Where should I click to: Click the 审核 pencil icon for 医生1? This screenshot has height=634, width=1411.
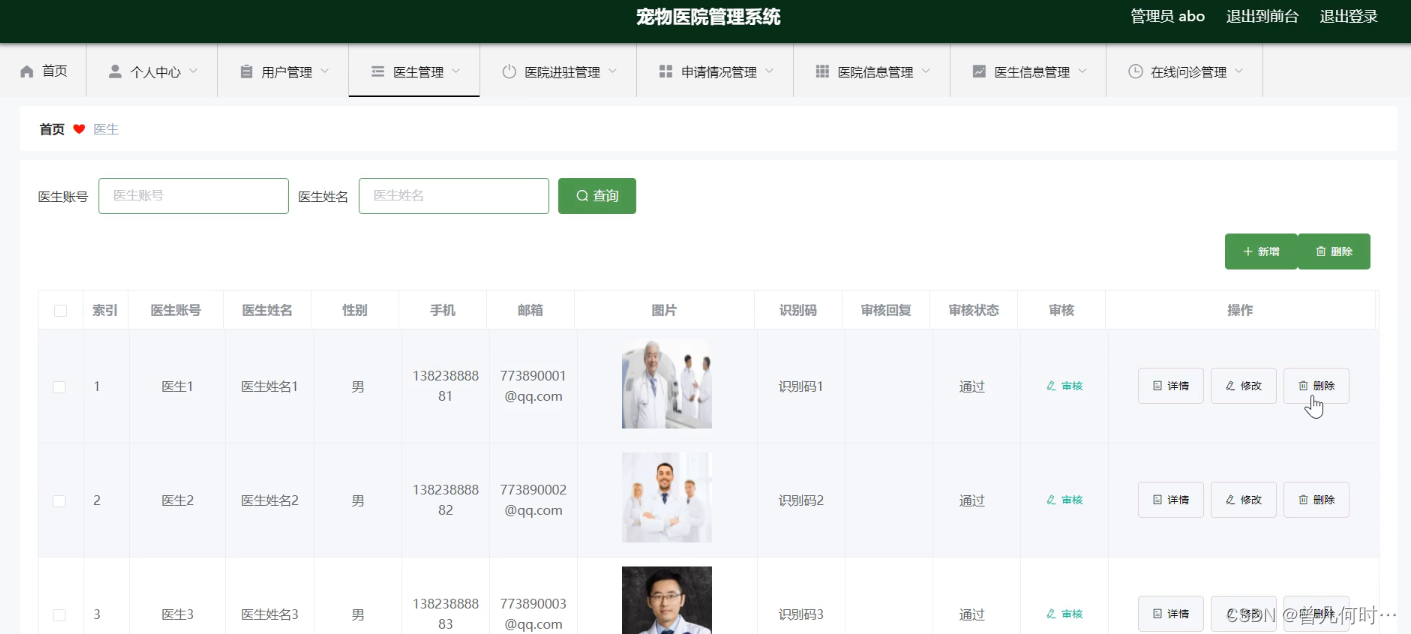pos(1051,386)
